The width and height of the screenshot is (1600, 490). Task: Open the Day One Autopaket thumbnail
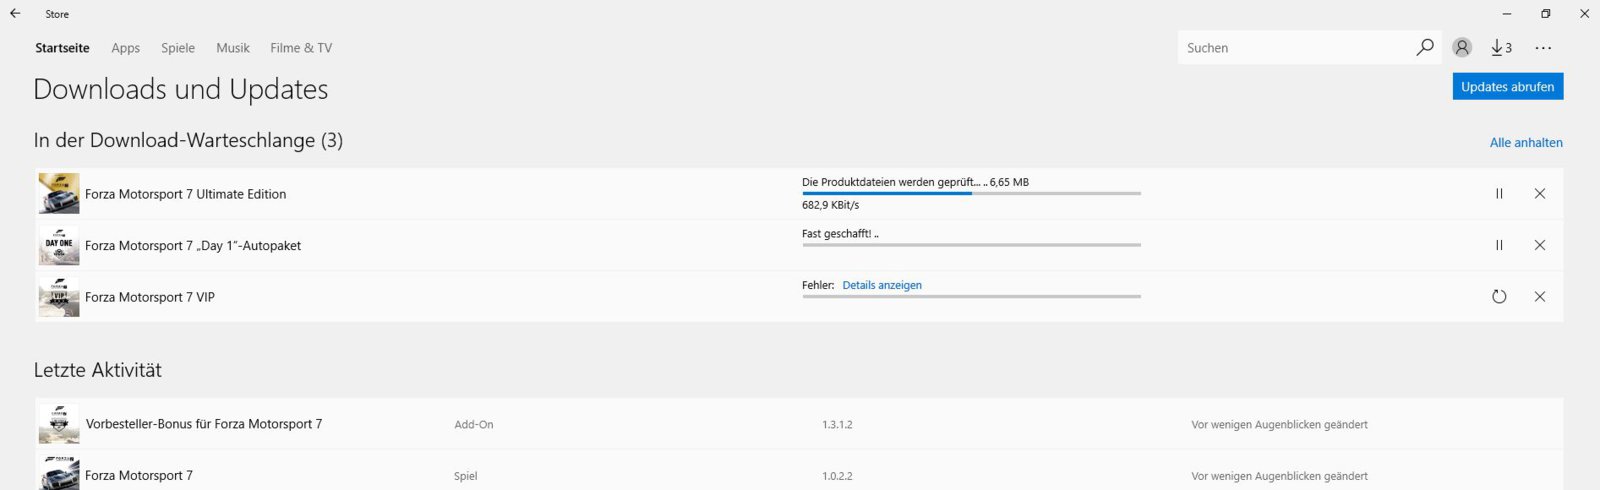(59, 245)
